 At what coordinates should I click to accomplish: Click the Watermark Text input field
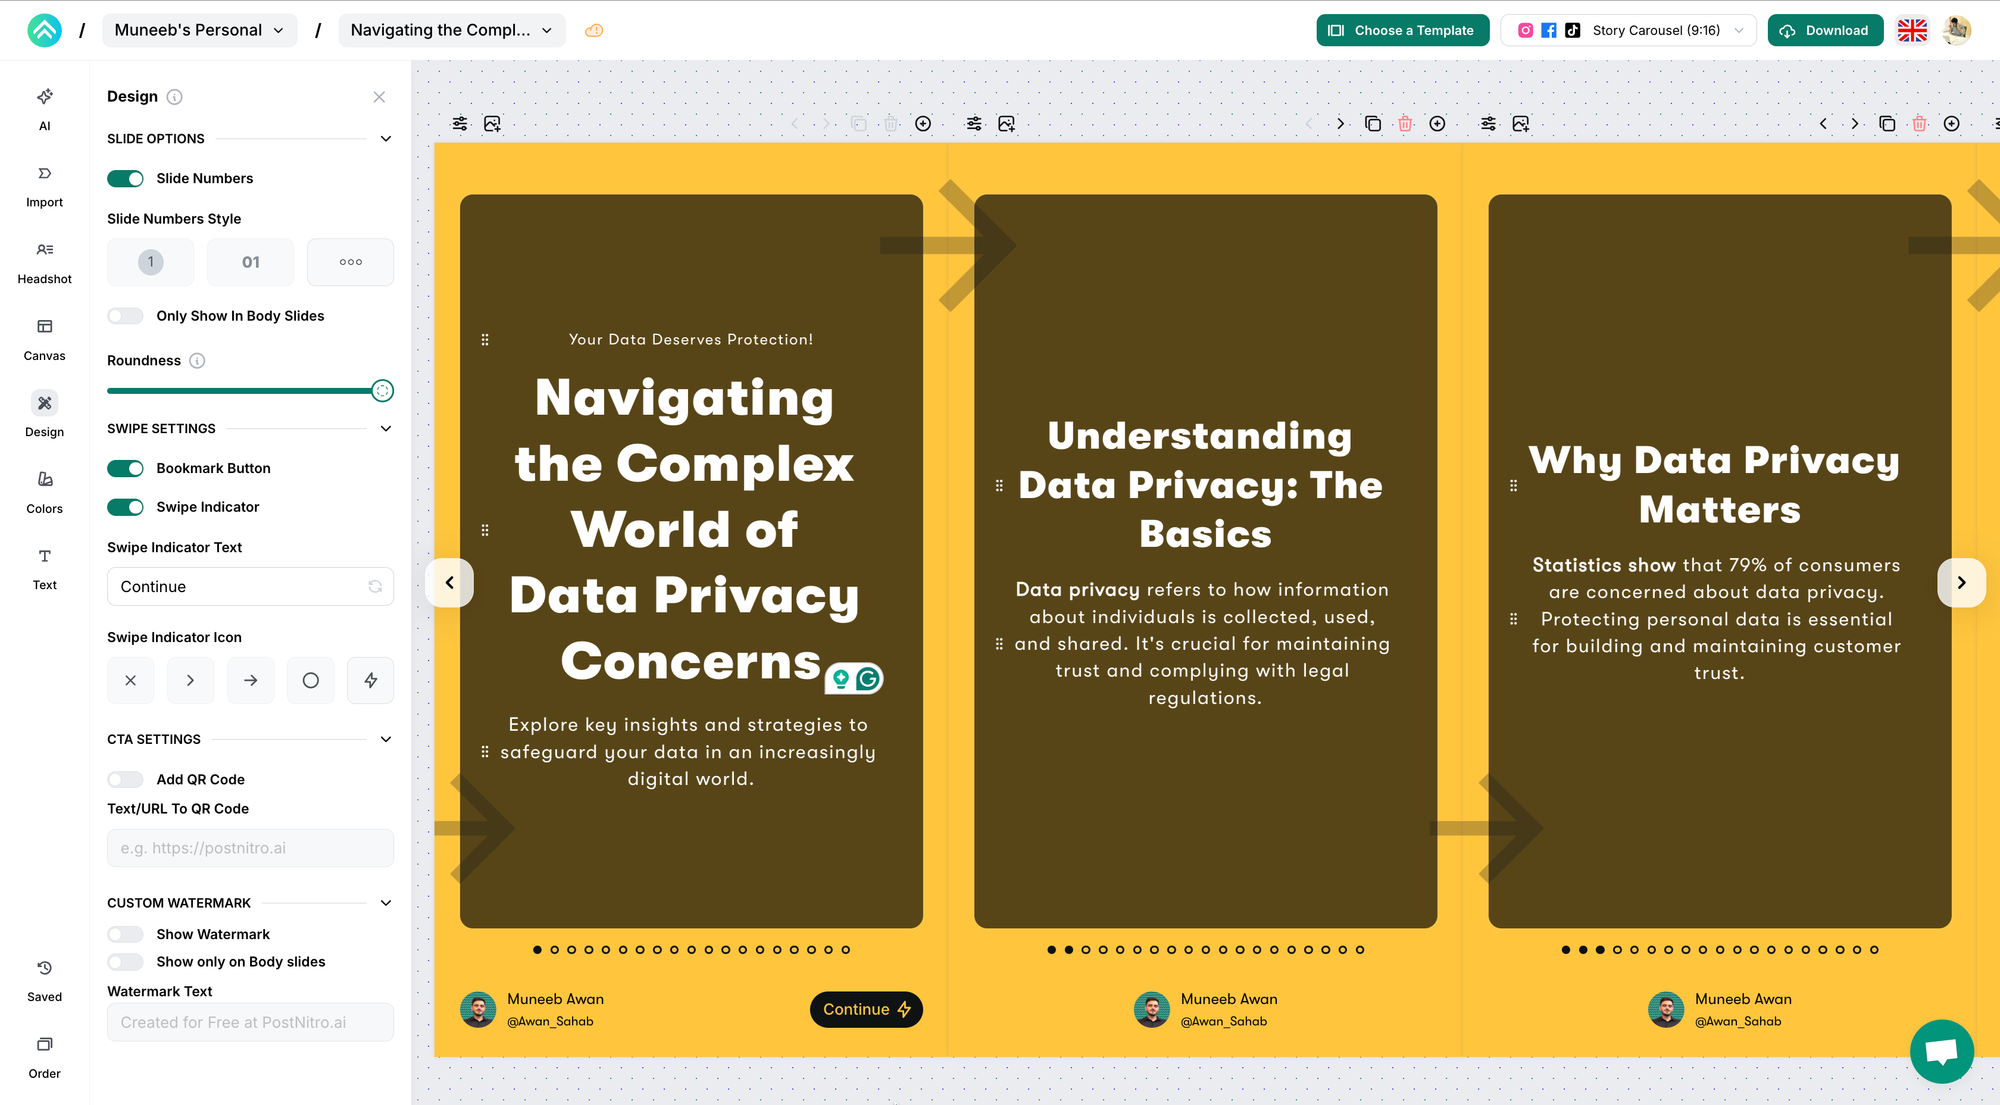click(x=250, y=1022)
